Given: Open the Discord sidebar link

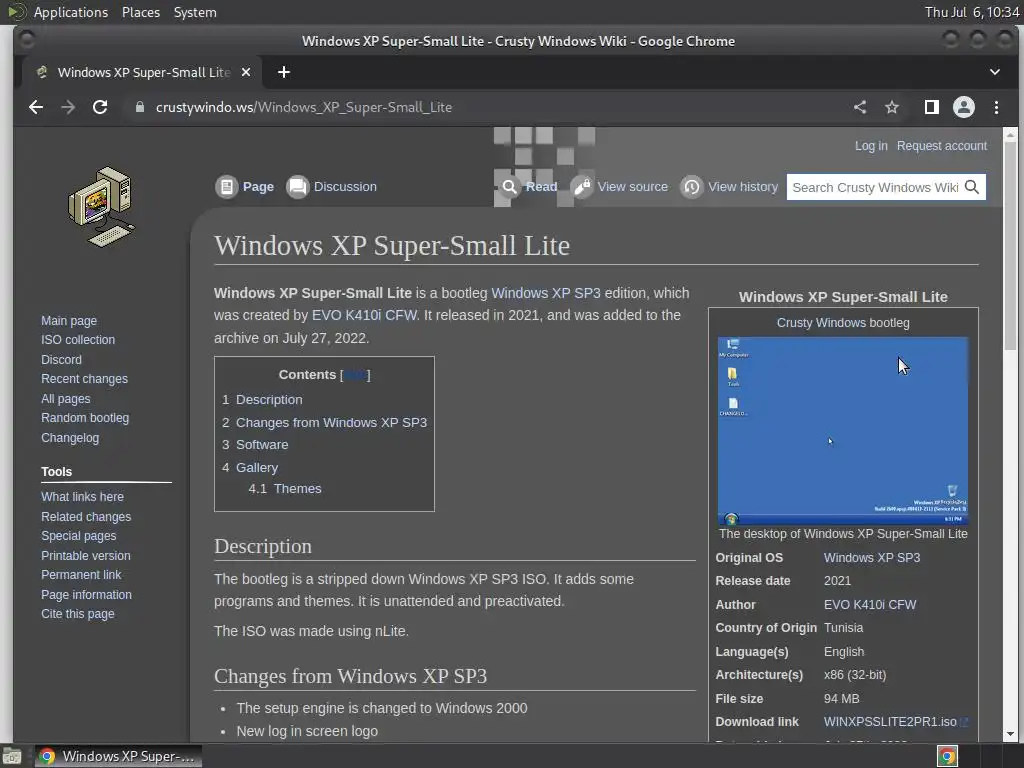Looking at the screenshot, I should click(x=61, y=360).
